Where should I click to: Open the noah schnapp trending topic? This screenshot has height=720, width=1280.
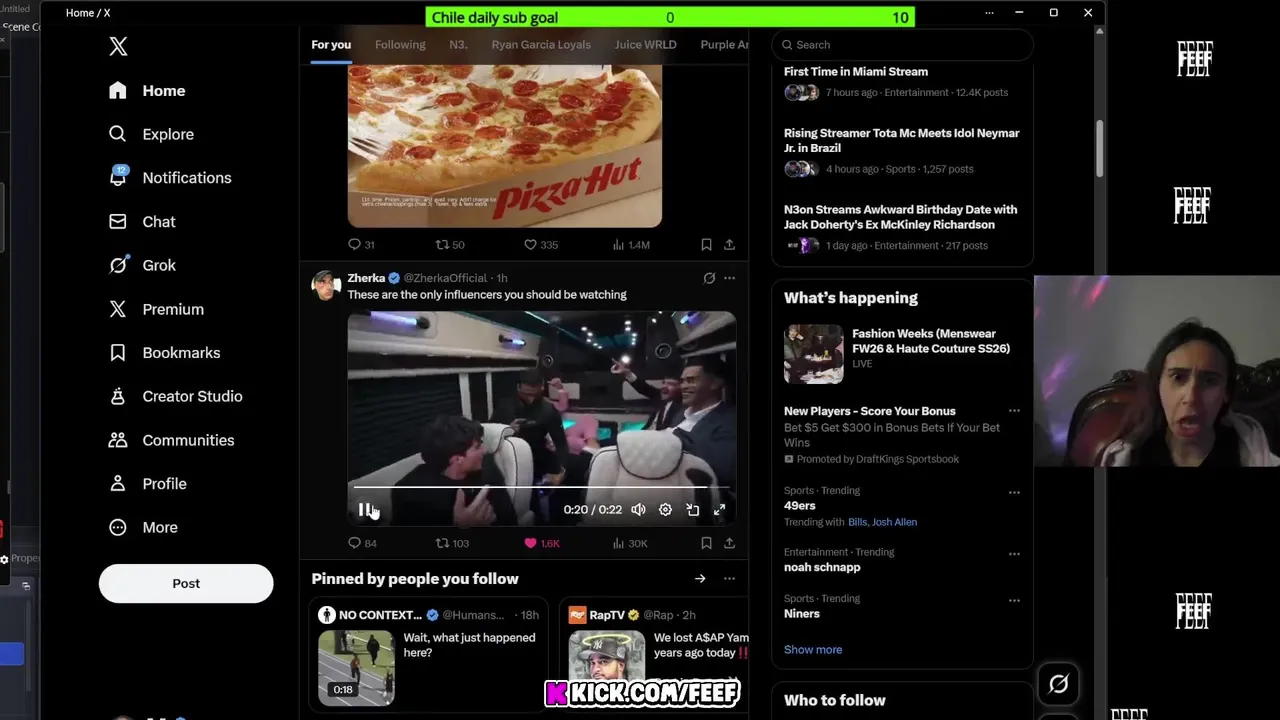[822, 567]
